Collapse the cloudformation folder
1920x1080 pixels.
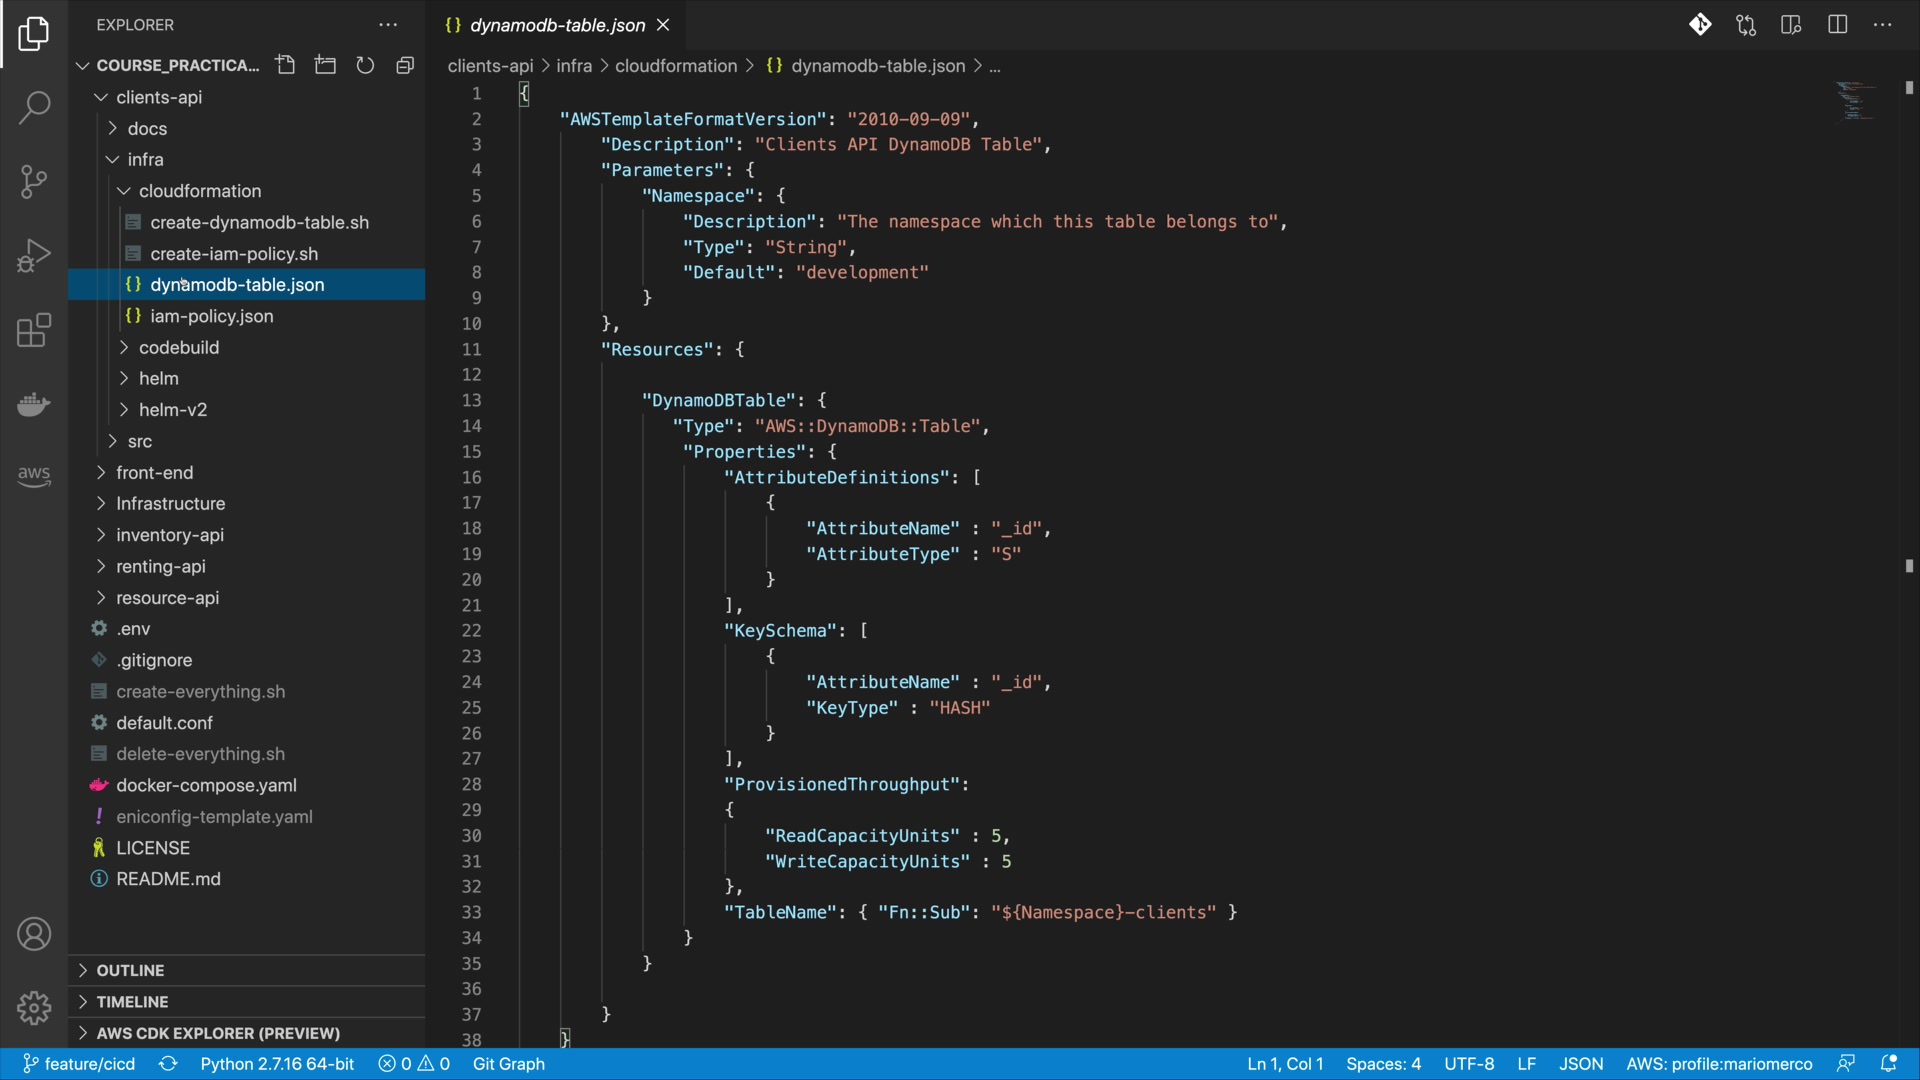199,191
